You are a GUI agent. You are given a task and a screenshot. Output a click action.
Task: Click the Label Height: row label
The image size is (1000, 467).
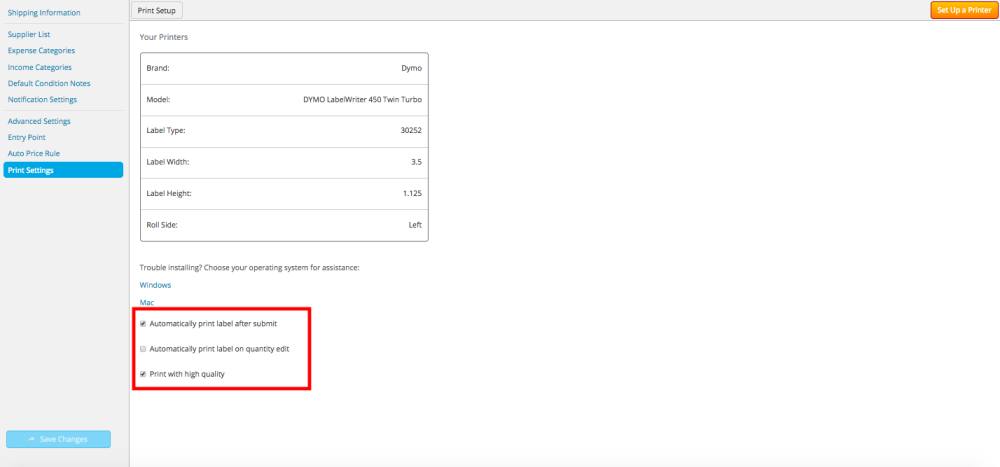(x=169, y=193)
